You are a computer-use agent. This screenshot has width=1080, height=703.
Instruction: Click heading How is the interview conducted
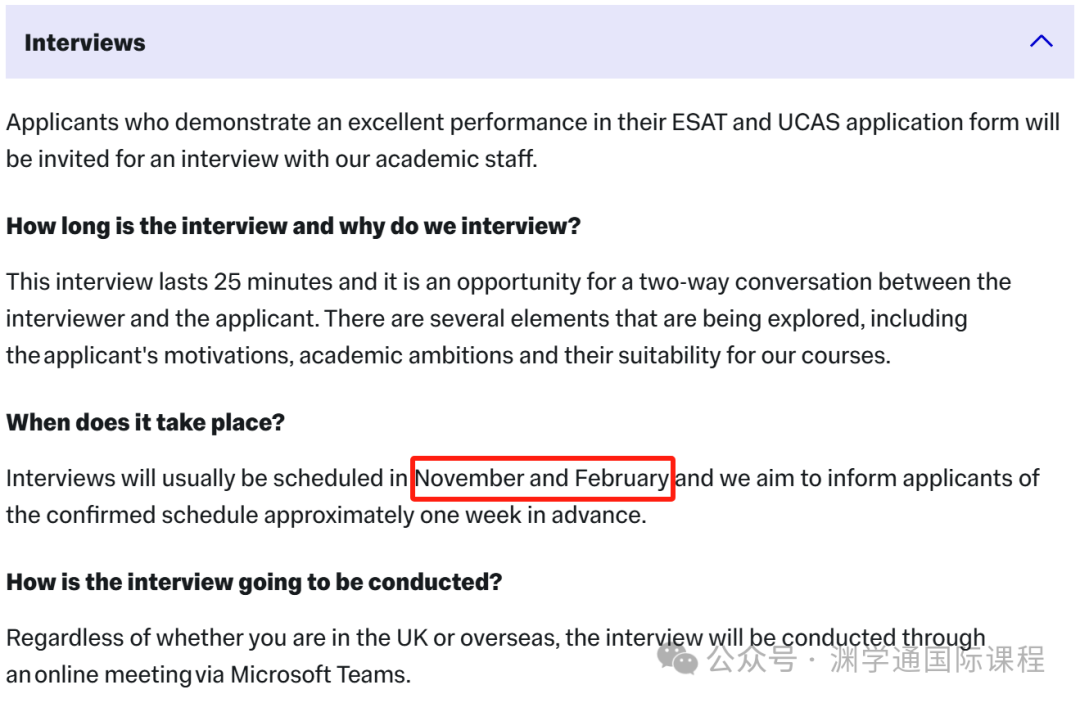pyautogui.click(x=254, y=583)
